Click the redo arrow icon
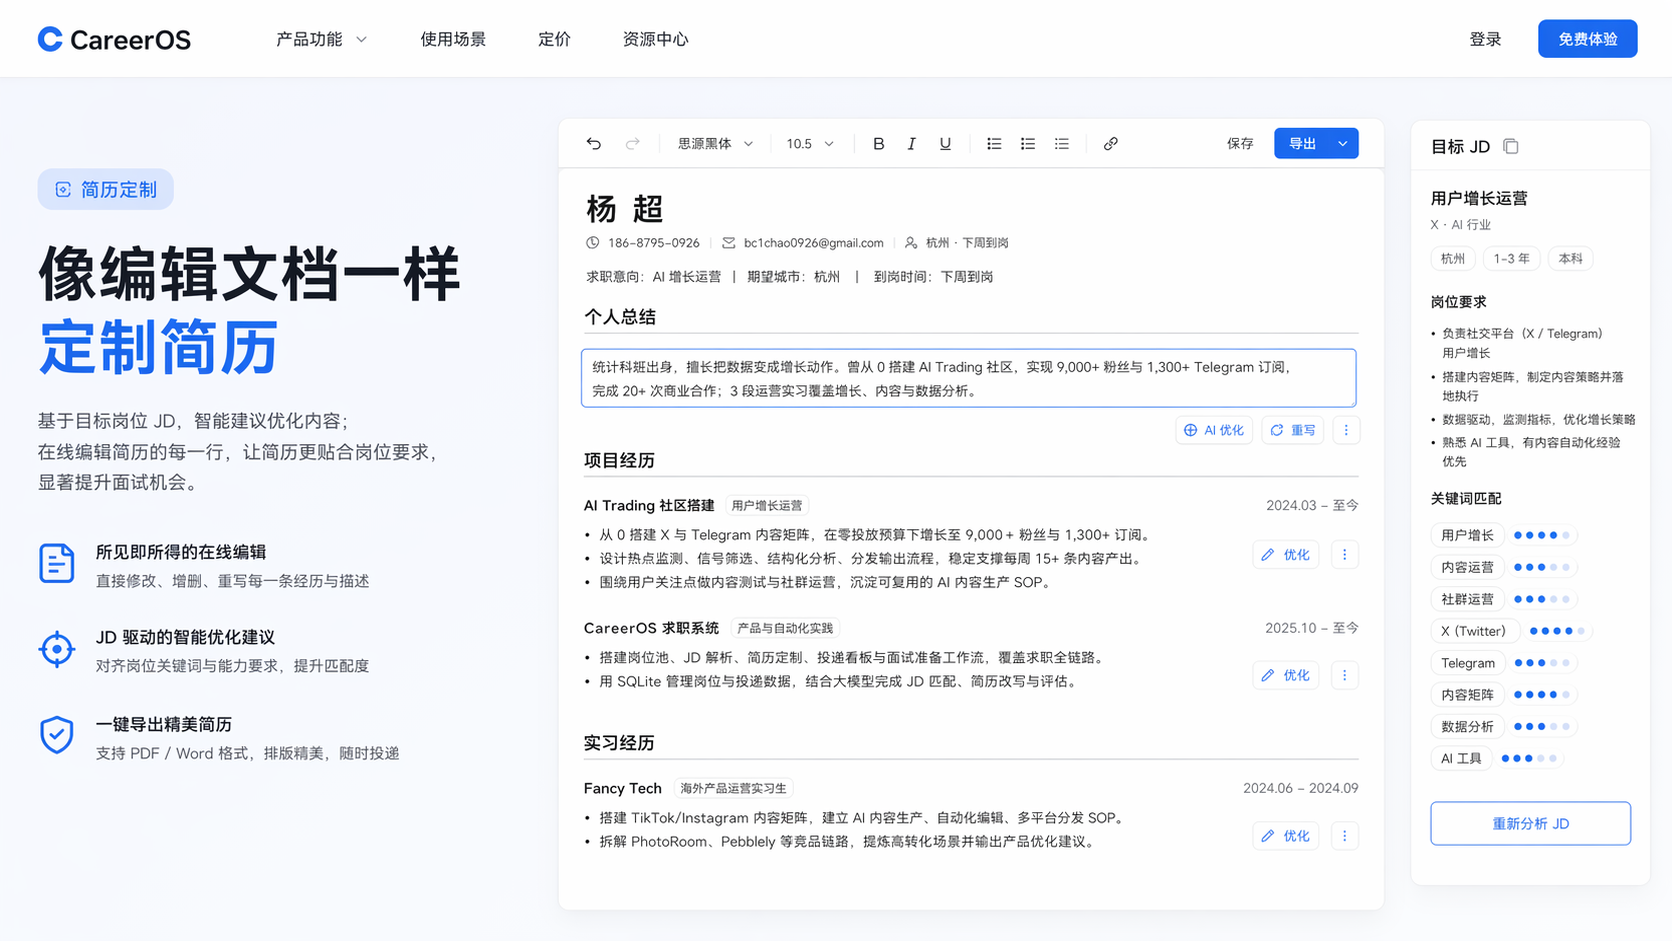Screen dimensions: 1672x941 [x=632, y=144]
